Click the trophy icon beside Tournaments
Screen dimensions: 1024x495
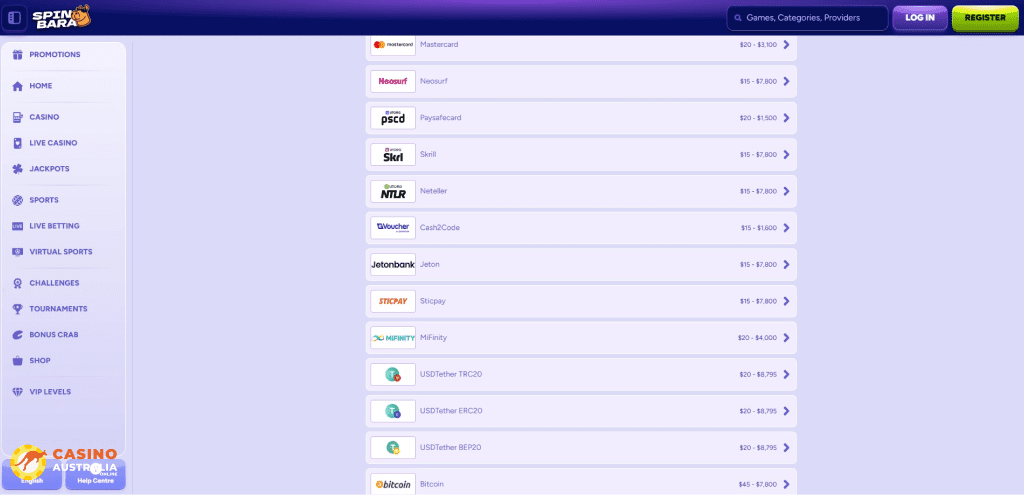18,309
